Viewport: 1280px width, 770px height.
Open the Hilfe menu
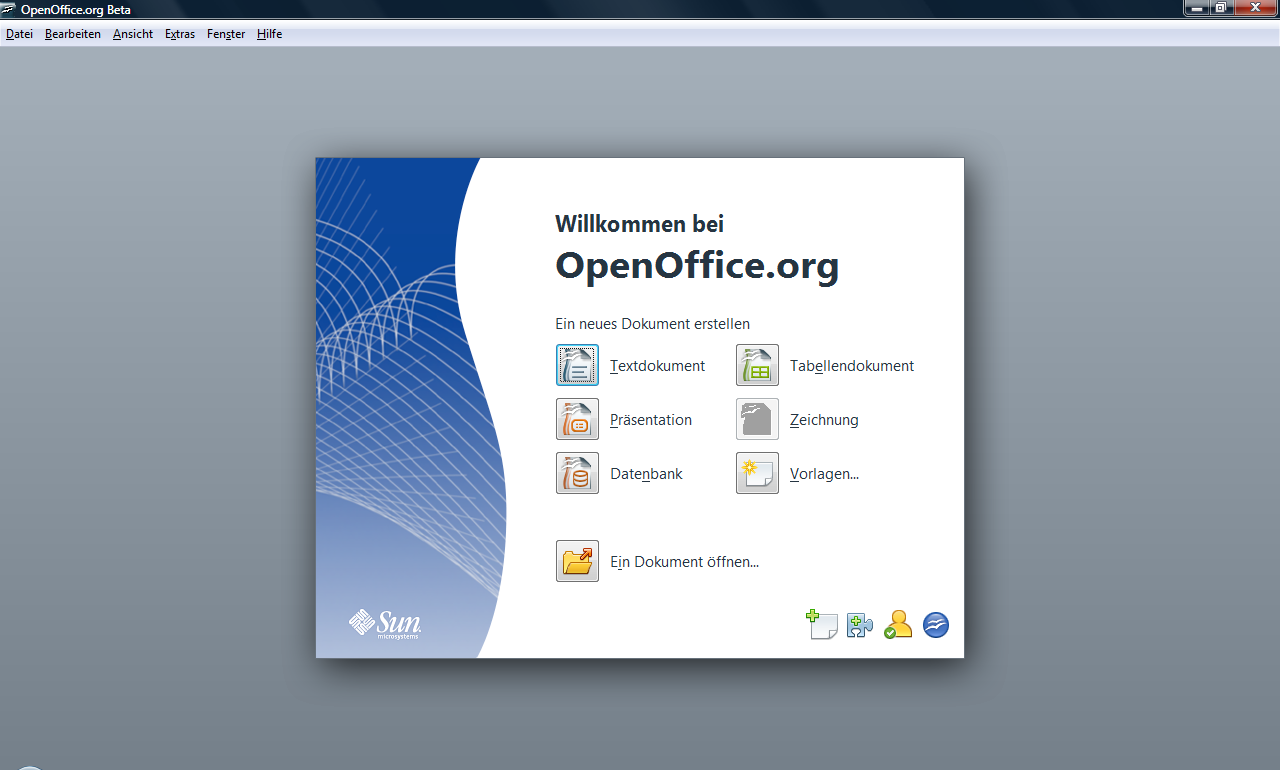click(x=269, y=34)
